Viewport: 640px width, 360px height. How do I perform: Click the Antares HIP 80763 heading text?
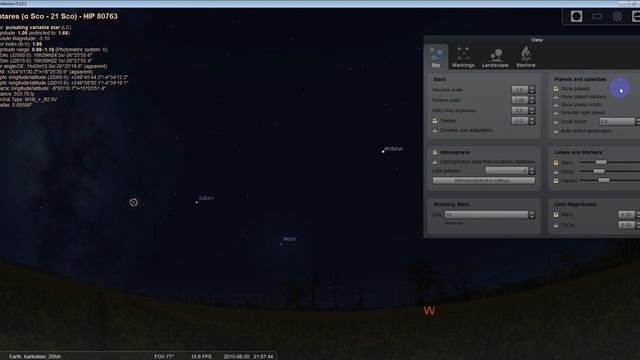(59, 16)
